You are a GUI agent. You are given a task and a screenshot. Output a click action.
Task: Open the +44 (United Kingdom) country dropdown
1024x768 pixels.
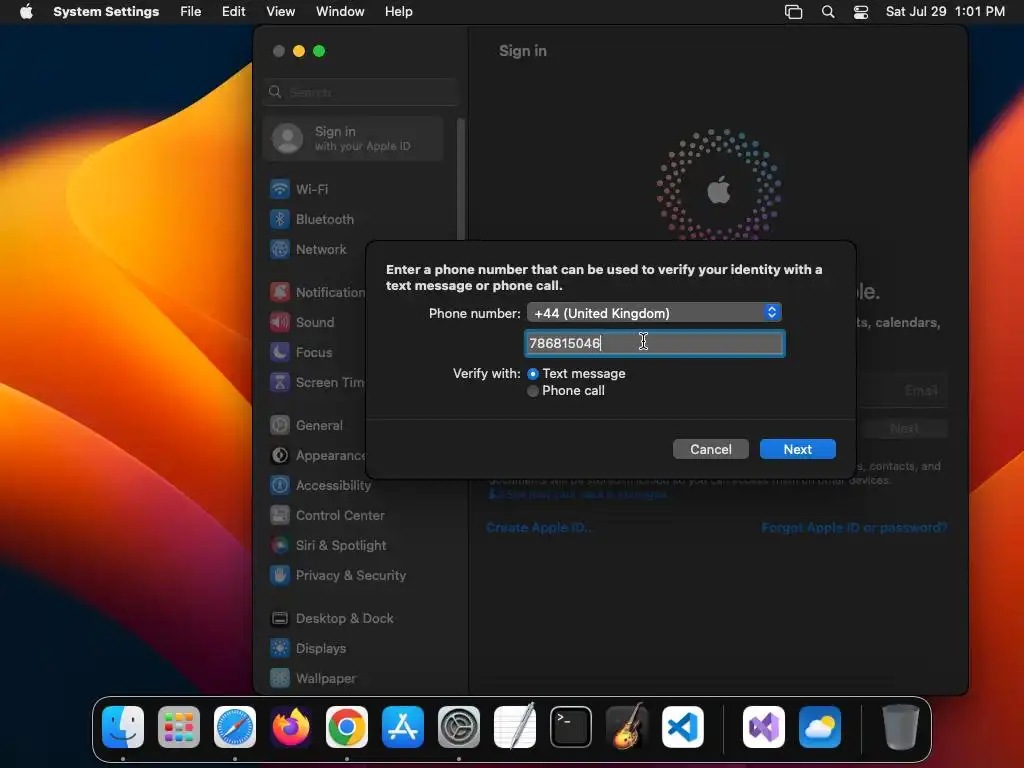(x=654, y=313)
